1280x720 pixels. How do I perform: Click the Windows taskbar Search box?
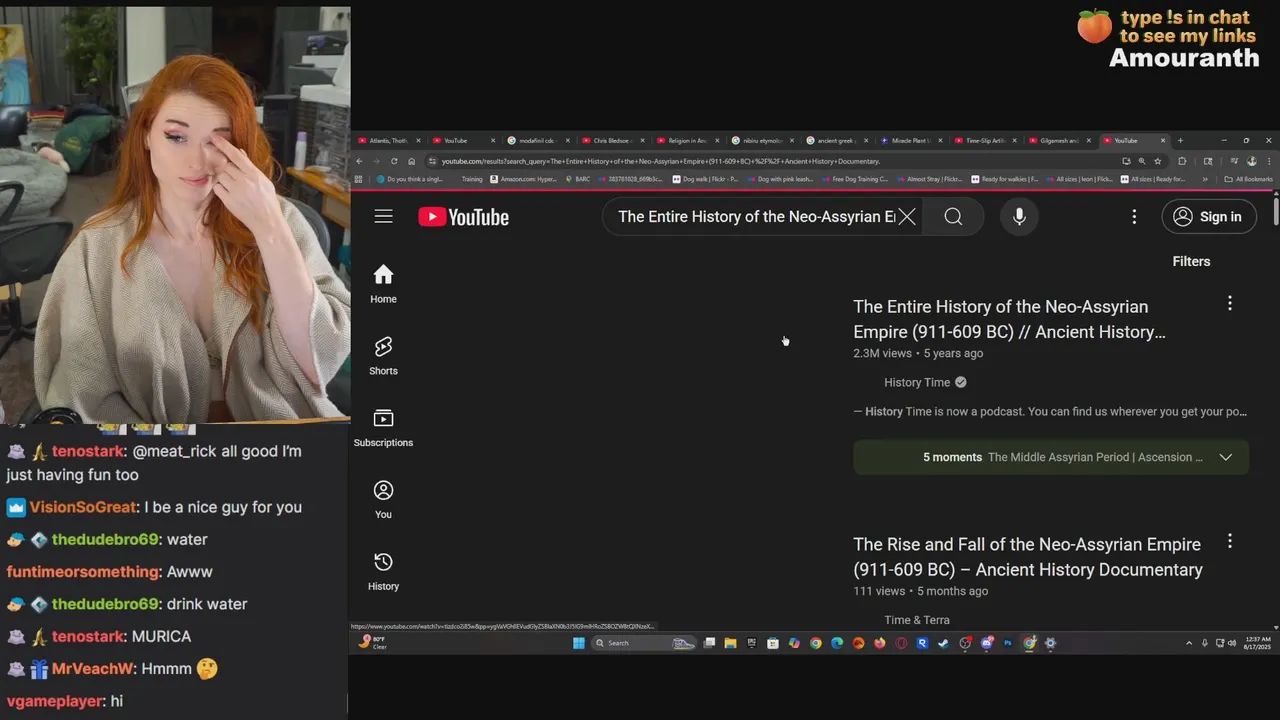click(x=644, y=643)
